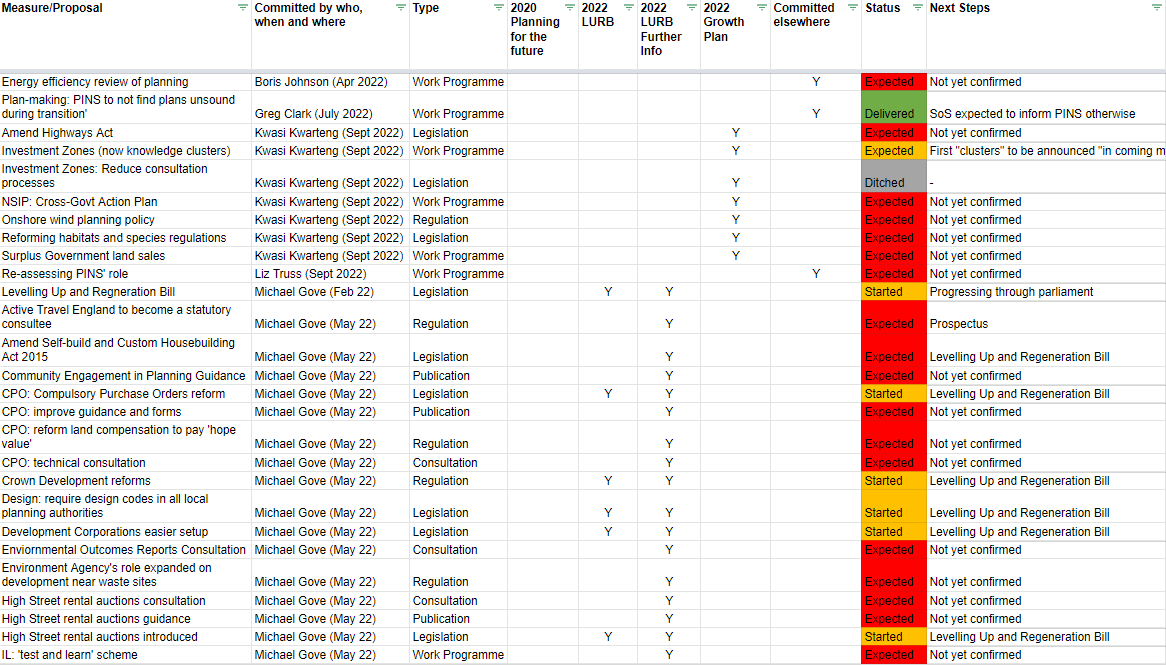Select cell 'Onshore wind planning policy'
Screen dimensions: 1166x665
(126, 220)
